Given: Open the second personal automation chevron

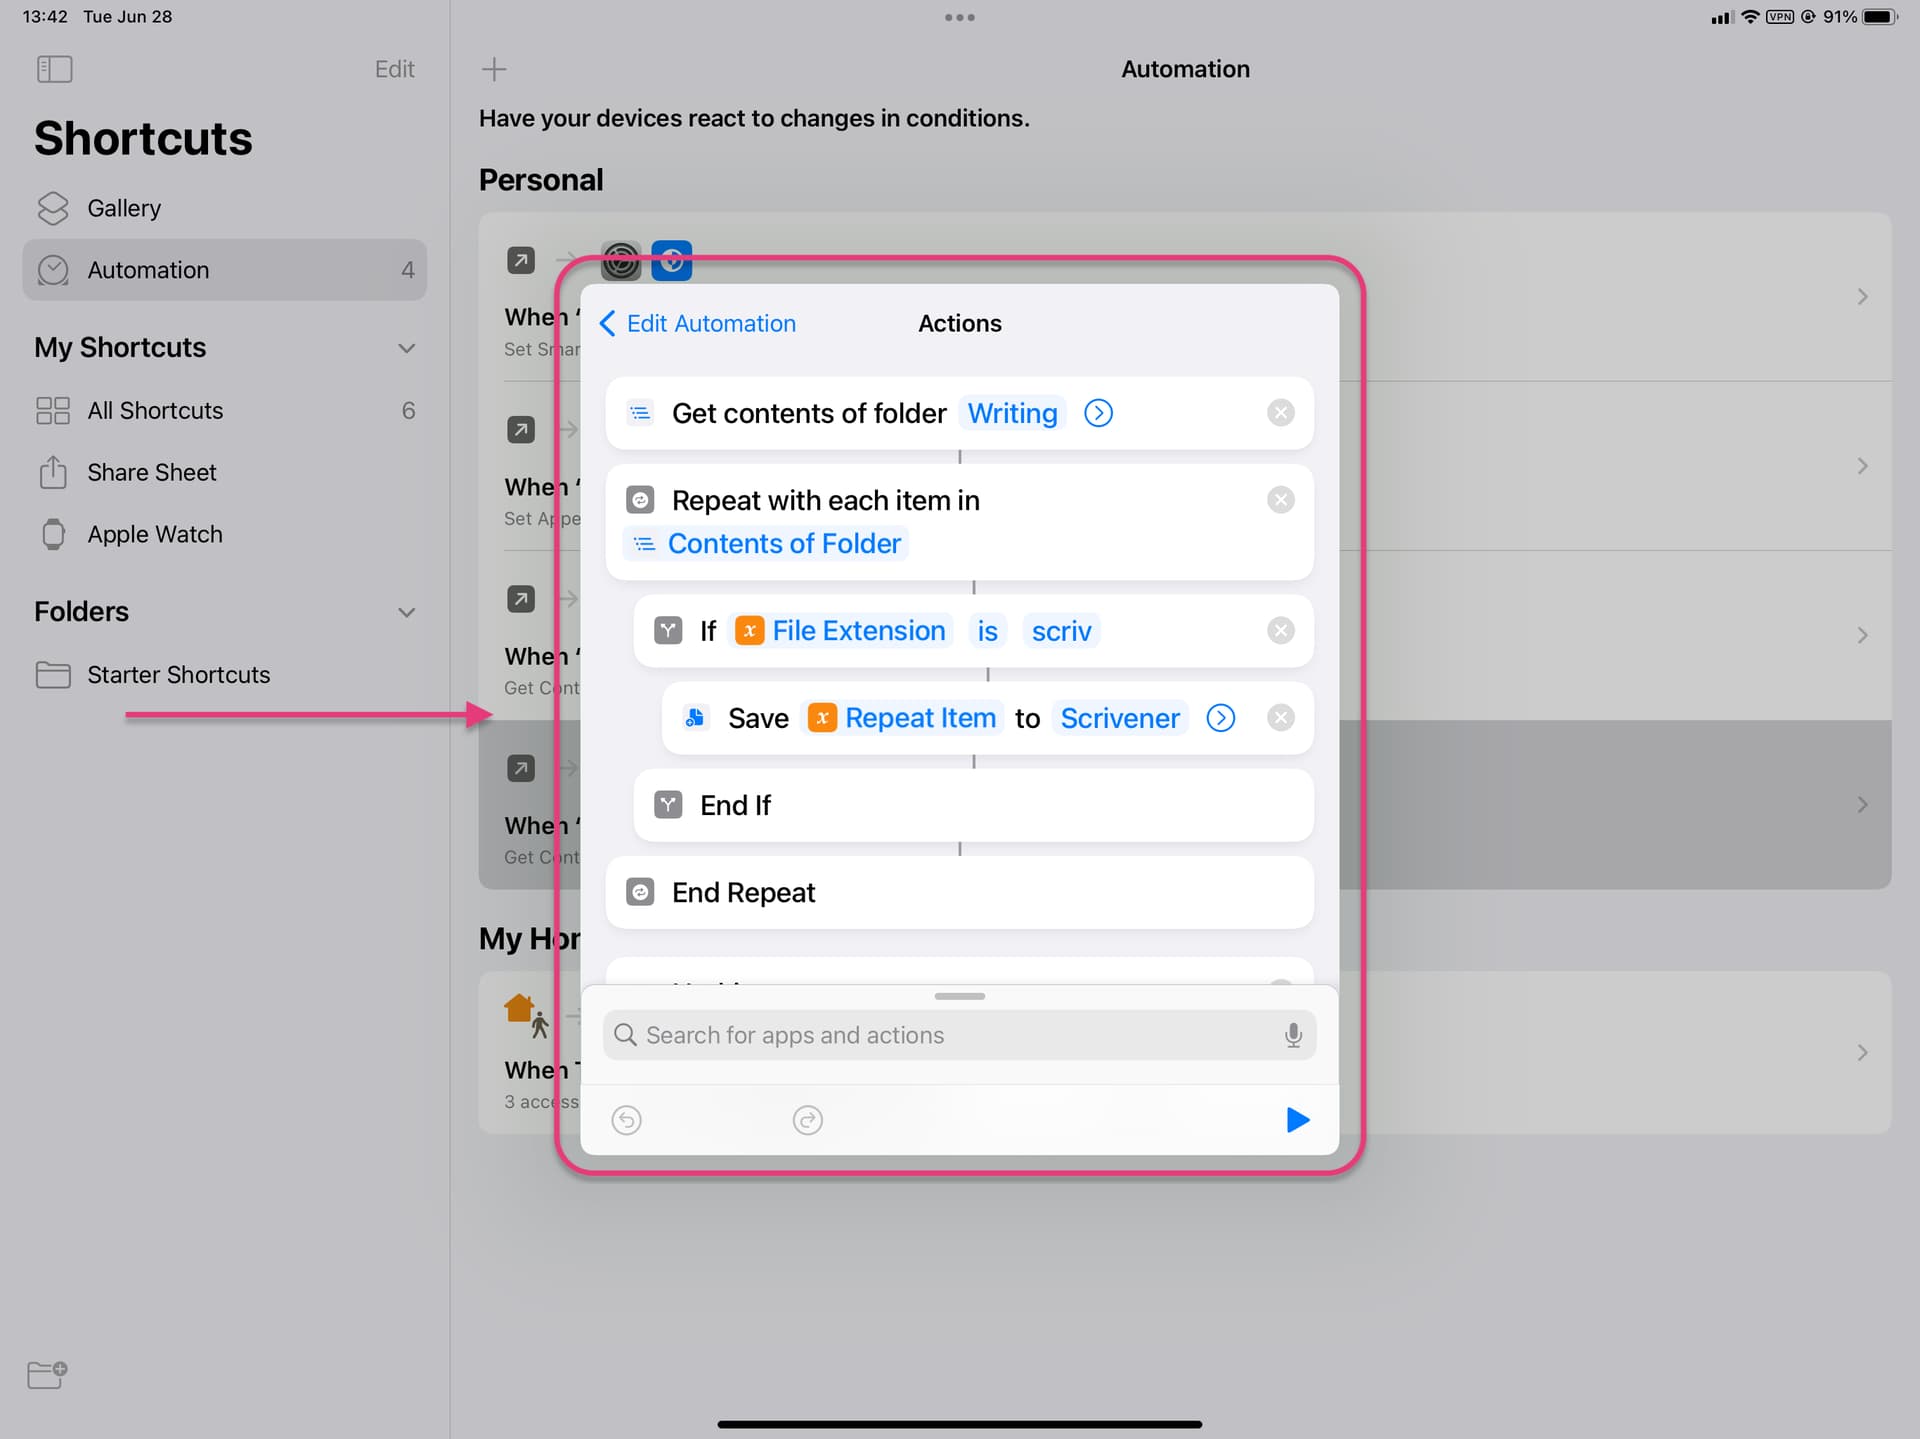Looking at the screenshot, I should click(1862, 466).
